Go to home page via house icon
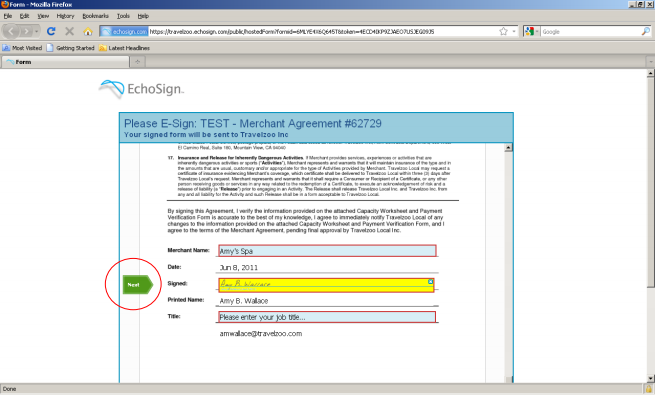Screen dimensions: 655x395 click(88, 31)
